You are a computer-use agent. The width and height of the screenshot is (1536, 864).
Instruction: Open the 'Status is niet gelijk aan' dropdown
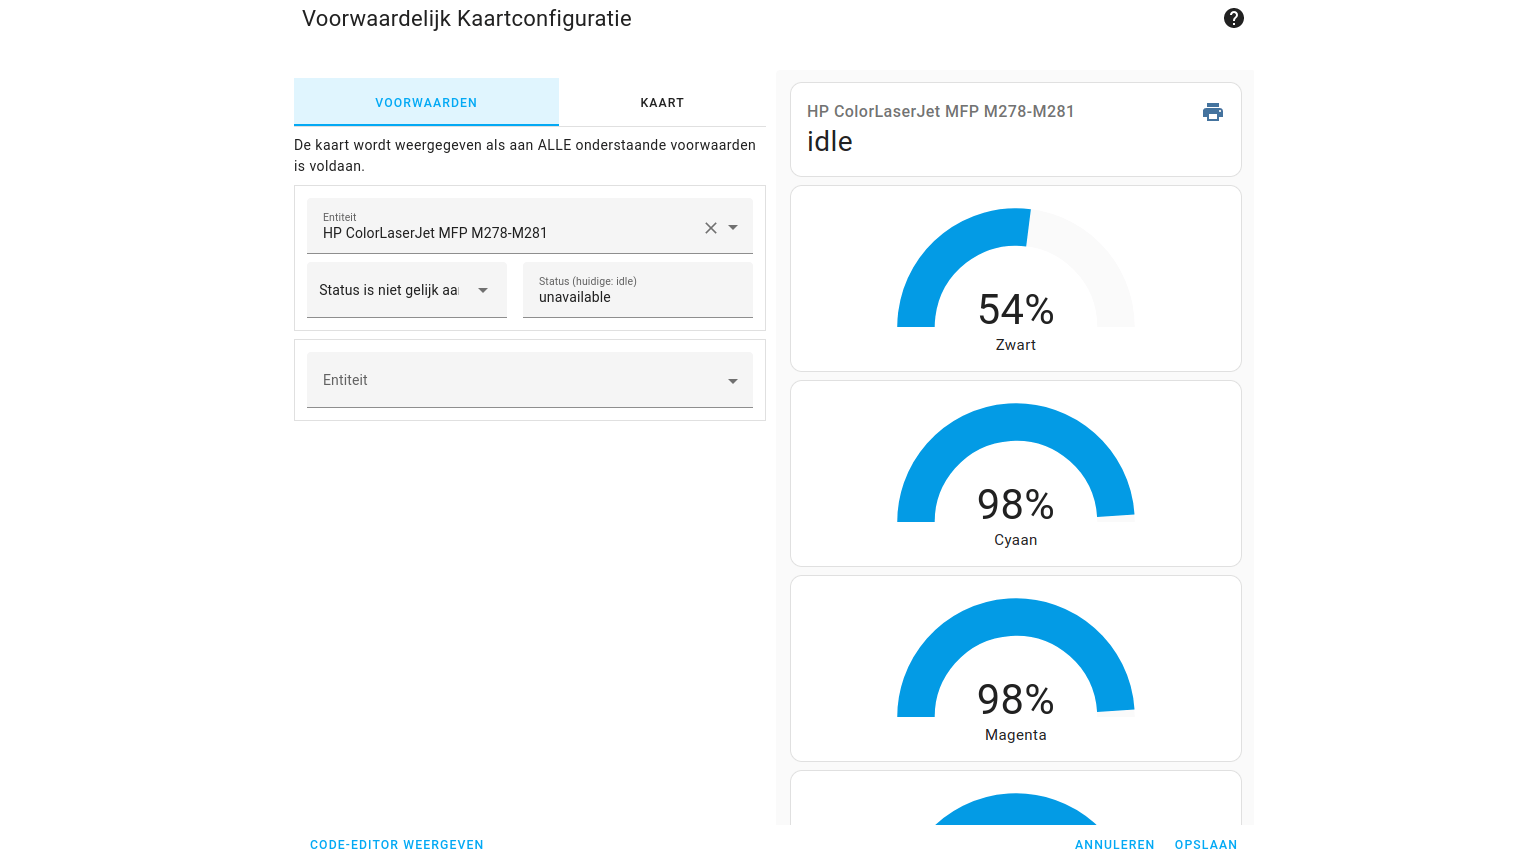pos(406,290)
